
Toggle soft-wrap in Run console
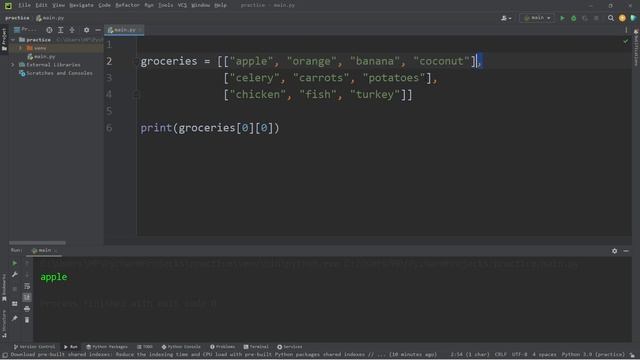pyautogui.click(x=27, y=286)
